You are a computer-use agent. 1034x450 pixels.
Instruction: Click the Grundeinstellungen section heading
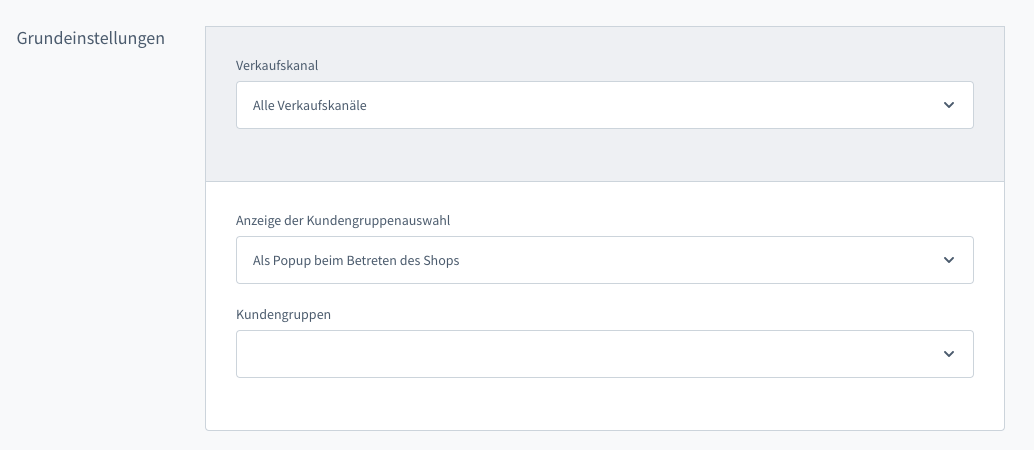pos(91,39)
